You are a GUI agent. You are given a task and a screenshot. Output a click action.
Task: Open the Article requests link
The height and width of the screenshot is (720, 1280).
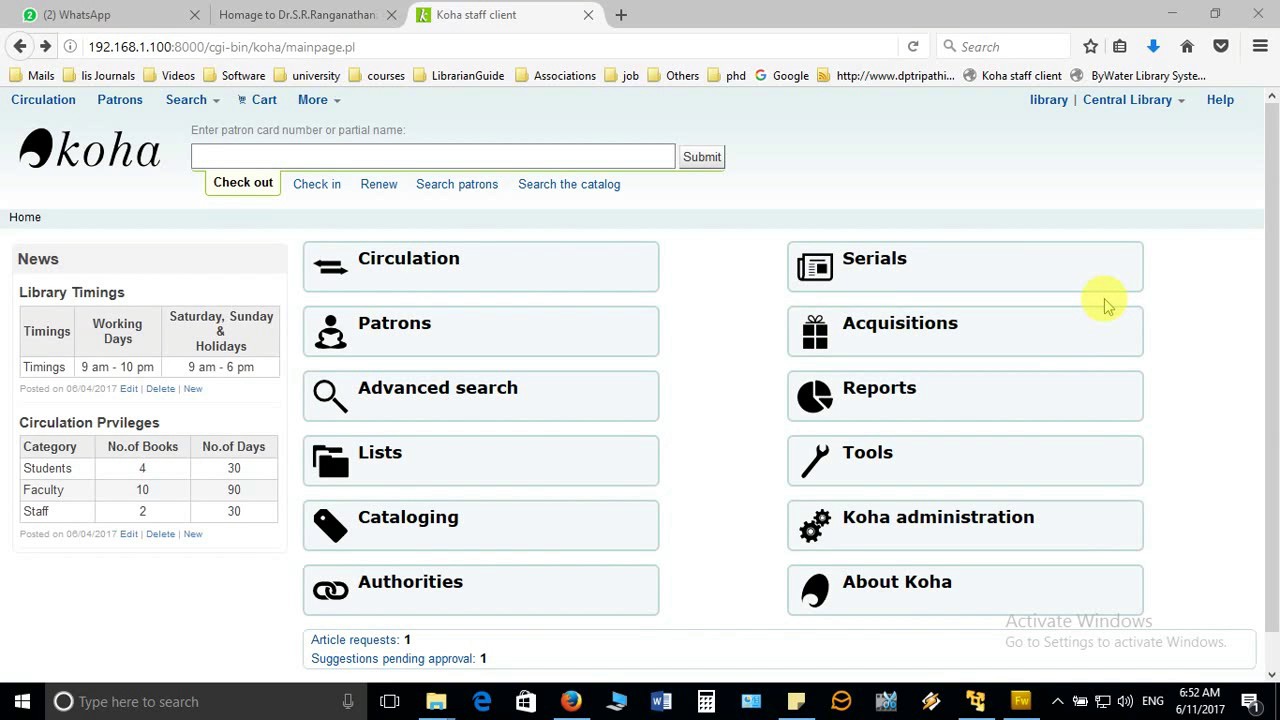coord(354,640)
